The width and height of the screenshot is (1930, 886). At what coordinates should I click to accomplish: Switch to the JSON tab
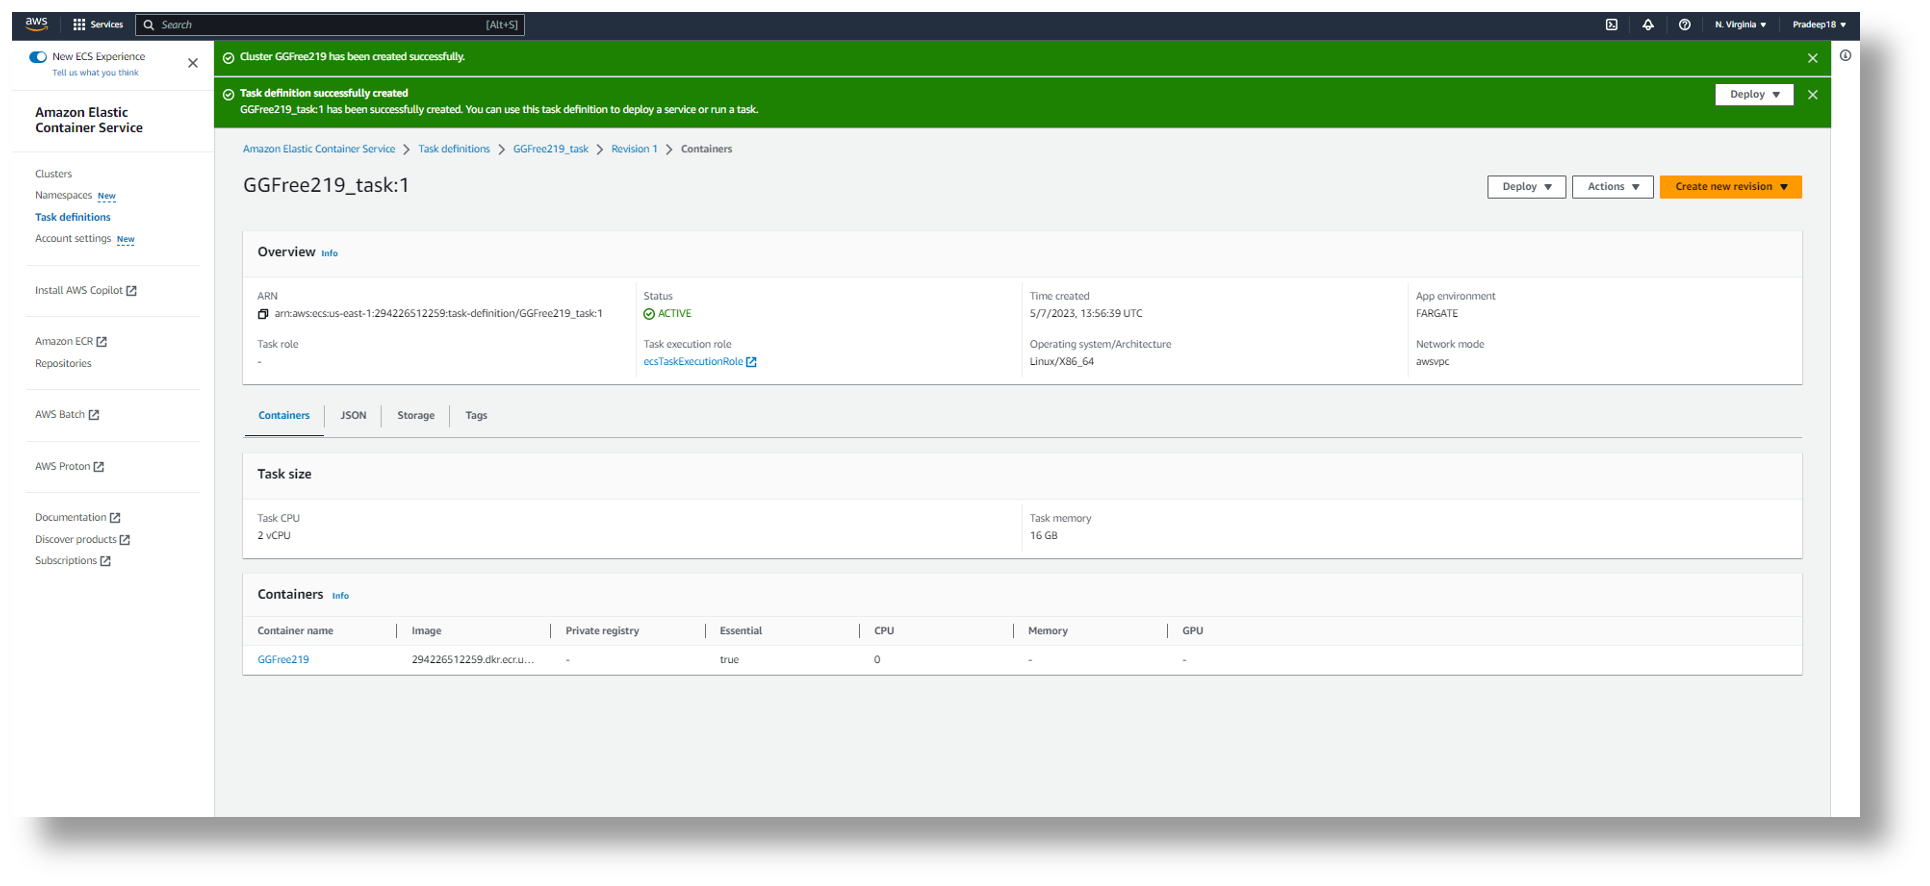click(353, 416)
